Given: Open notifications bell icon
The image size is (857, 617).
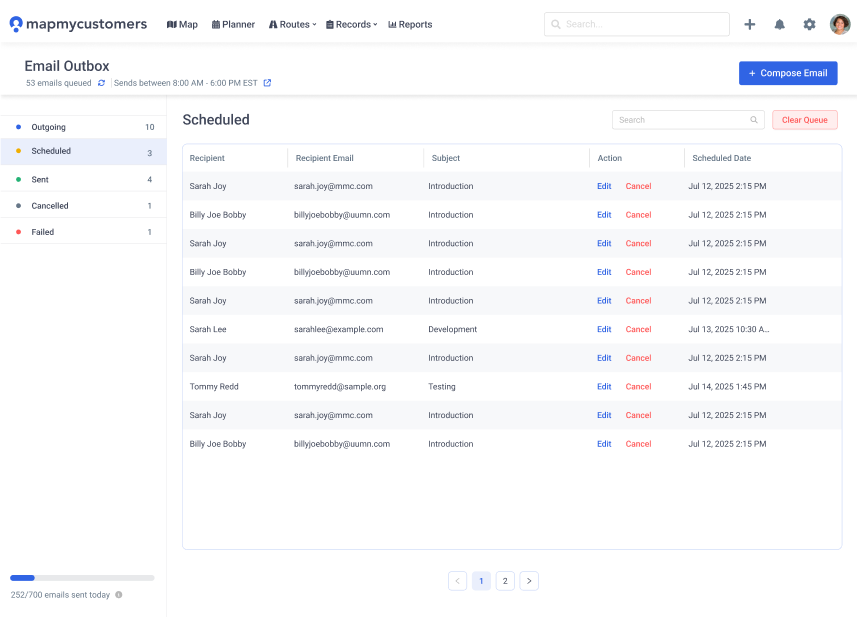Looking at the screenshot, I should click(x=779, y=24).
